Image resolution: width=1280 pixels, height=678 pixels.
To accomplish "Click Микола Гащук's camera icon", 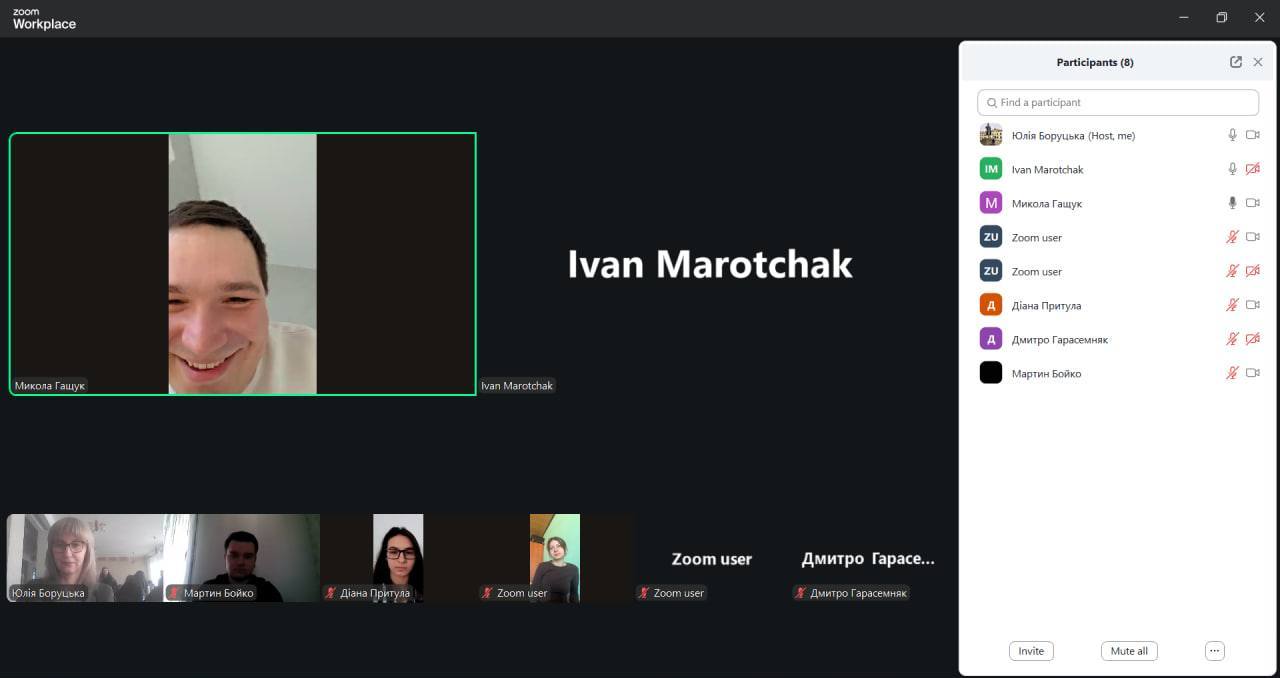I will 1253,203.
